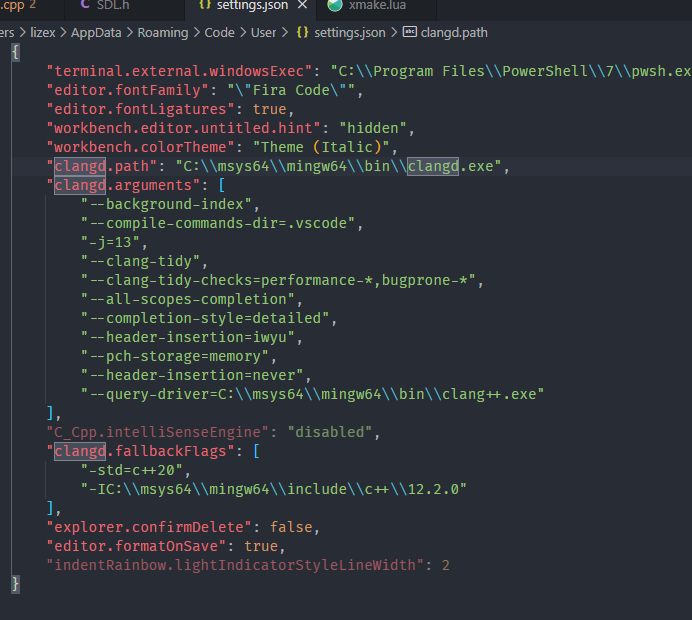Close the settings.json tab

point(302,5)
